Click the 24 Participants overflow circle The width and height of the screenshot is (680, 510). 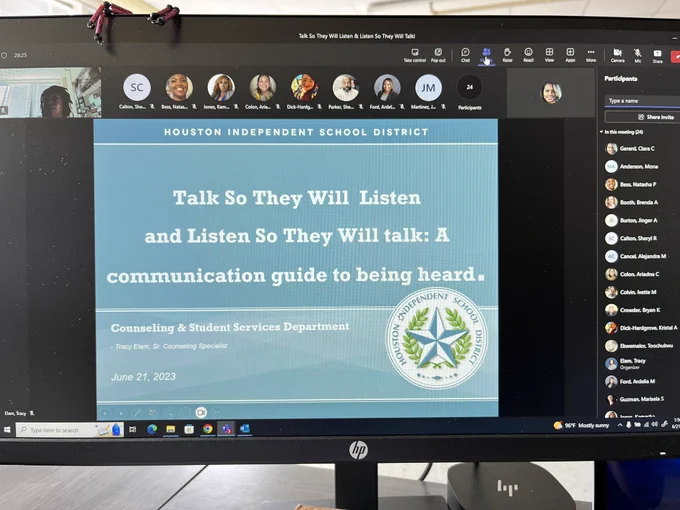pyautogui.click(x=469, y=88)
